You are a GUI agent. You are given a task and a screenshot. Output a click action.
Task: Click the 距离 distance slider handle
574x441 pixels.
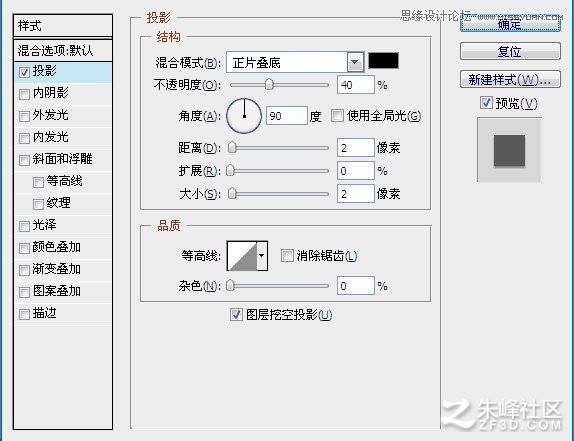click(x=232, y=147)
